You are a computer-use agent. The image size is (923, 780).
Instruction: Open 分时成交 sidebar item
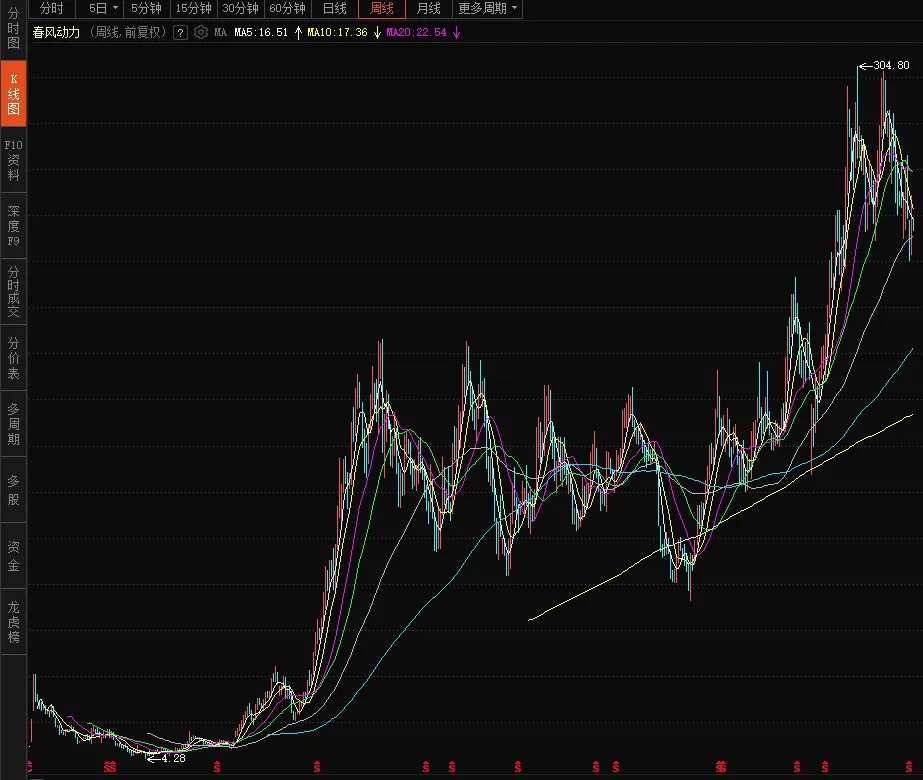point(13,292)
